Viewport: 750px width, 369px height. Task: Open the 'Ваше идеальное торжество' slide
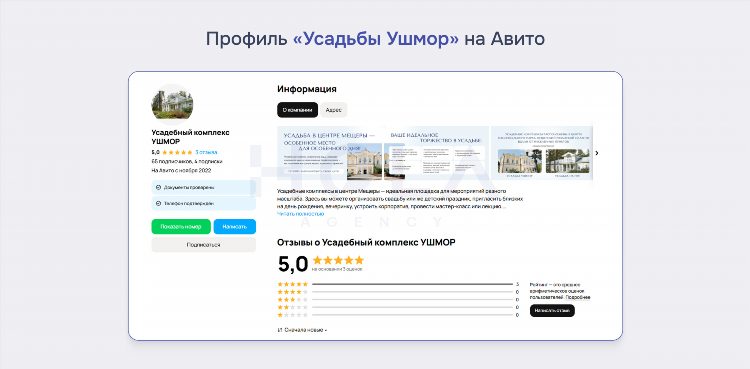[436, 153]
